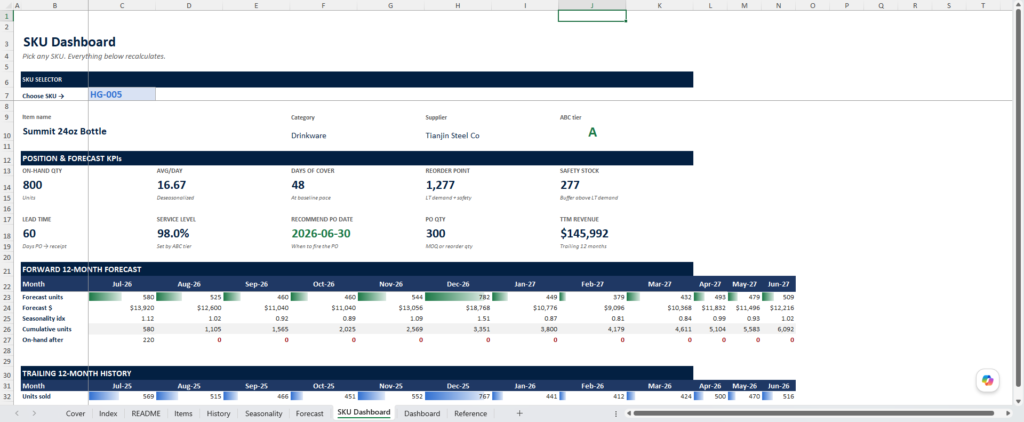The image size is (1024, 422).
Task: Open the Copilot floating icon
Action: coord(987,380)
